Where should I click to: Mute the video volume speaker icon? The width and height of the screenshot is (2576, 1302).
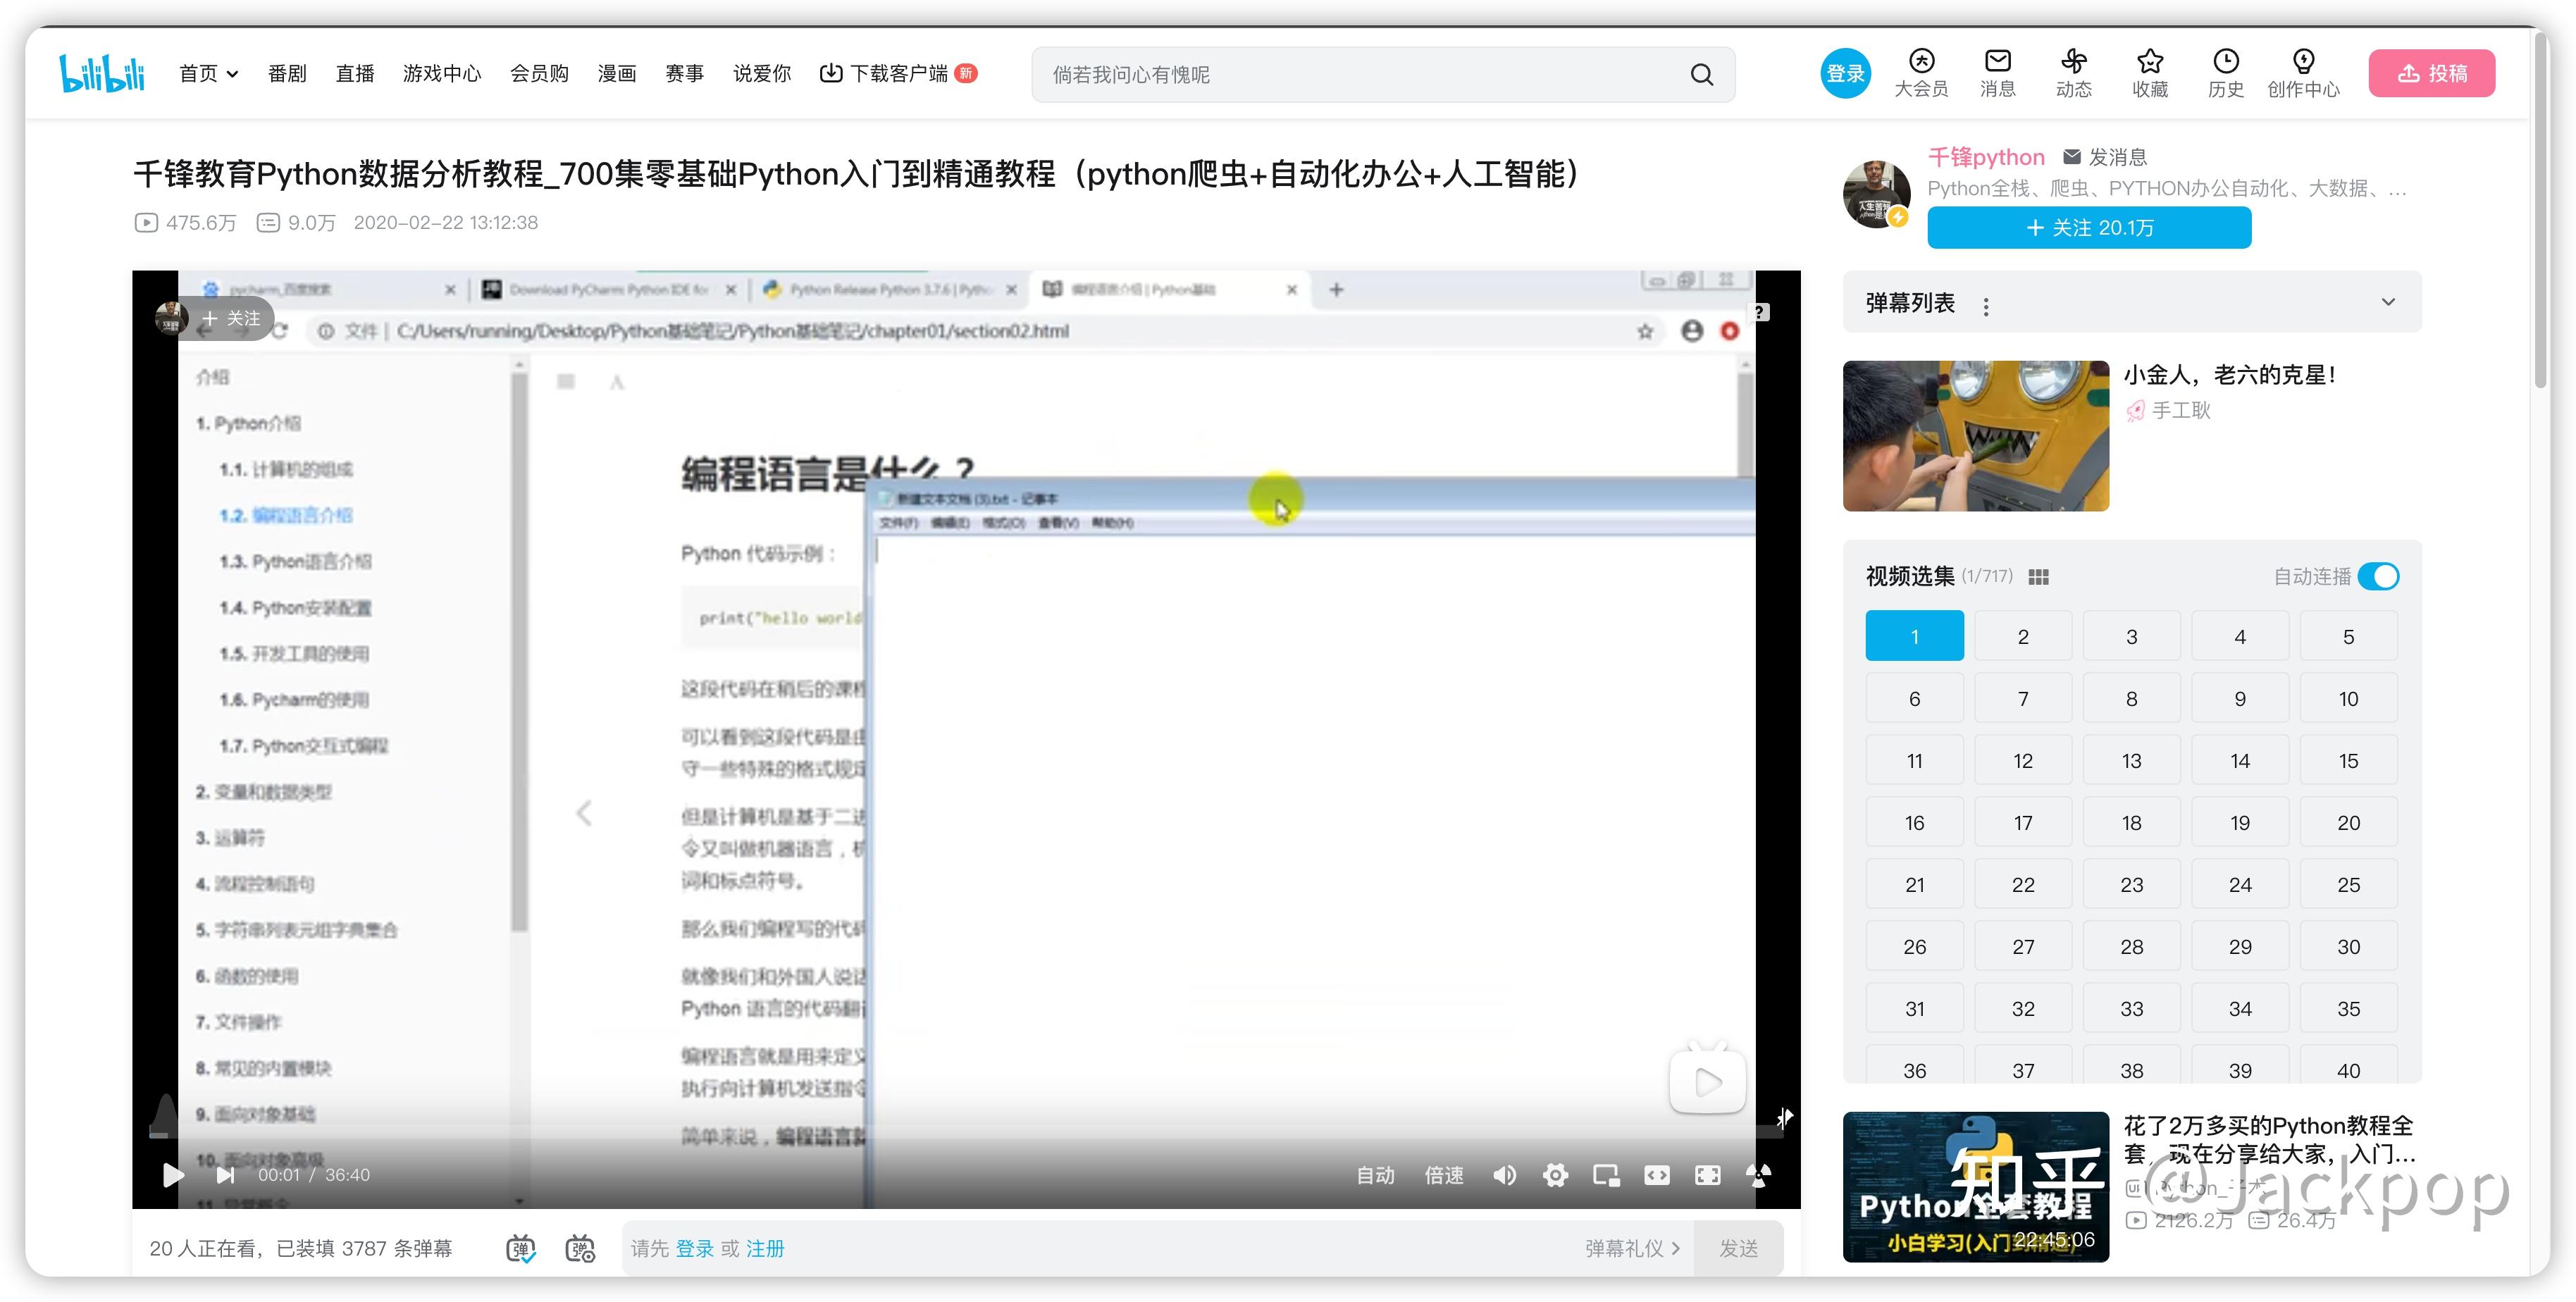click(x=1504, y=1175)
